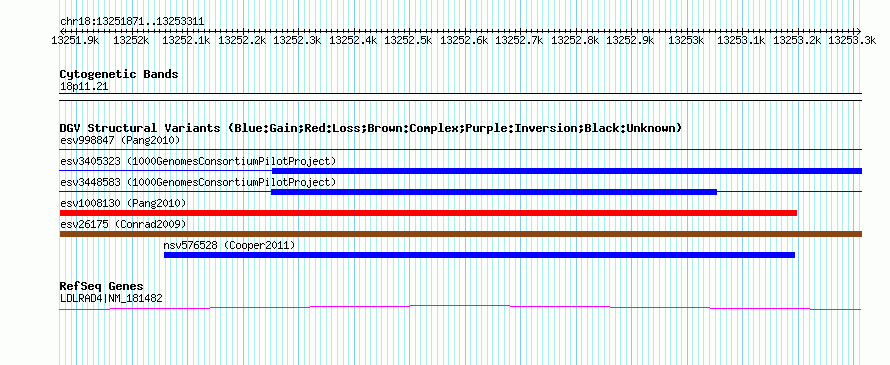Click the 13252.7k ruler tick label
Viewport: 890px width, 365px height.
point(519,40)
